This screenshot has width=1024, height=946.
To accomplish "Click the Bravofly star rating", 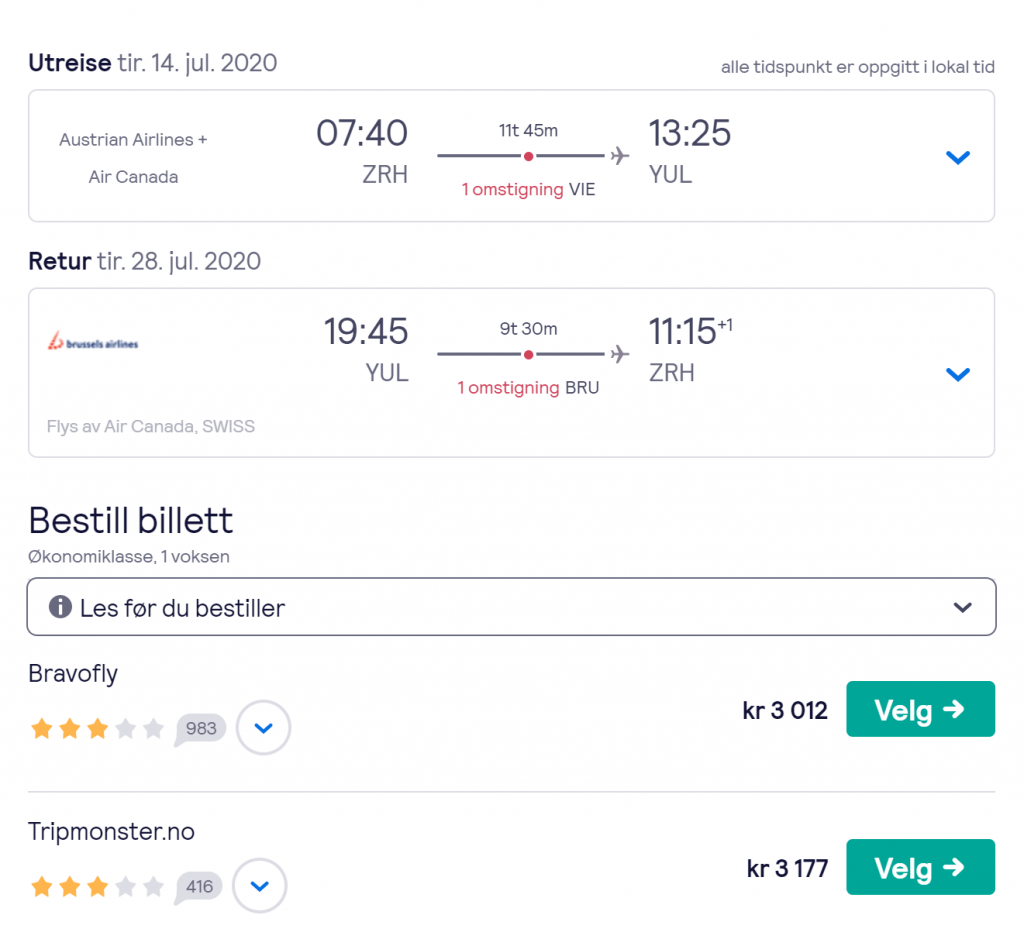I will 97,729.
